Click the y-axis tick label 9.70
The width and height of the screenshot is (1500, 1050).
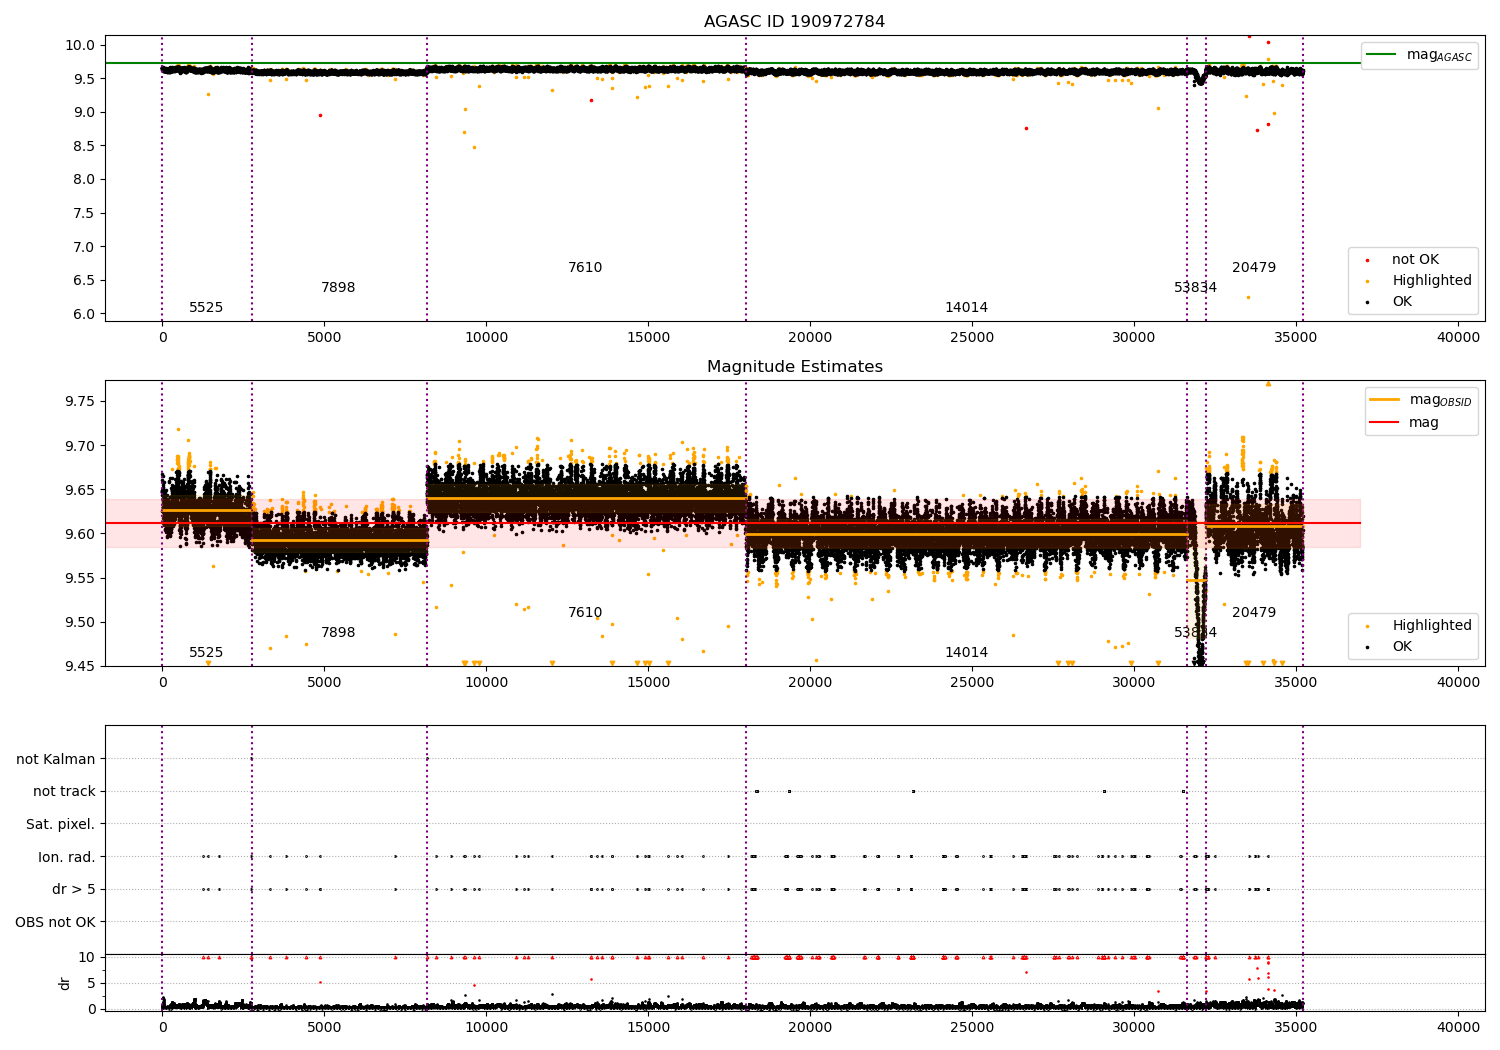[x=80, y=446]
